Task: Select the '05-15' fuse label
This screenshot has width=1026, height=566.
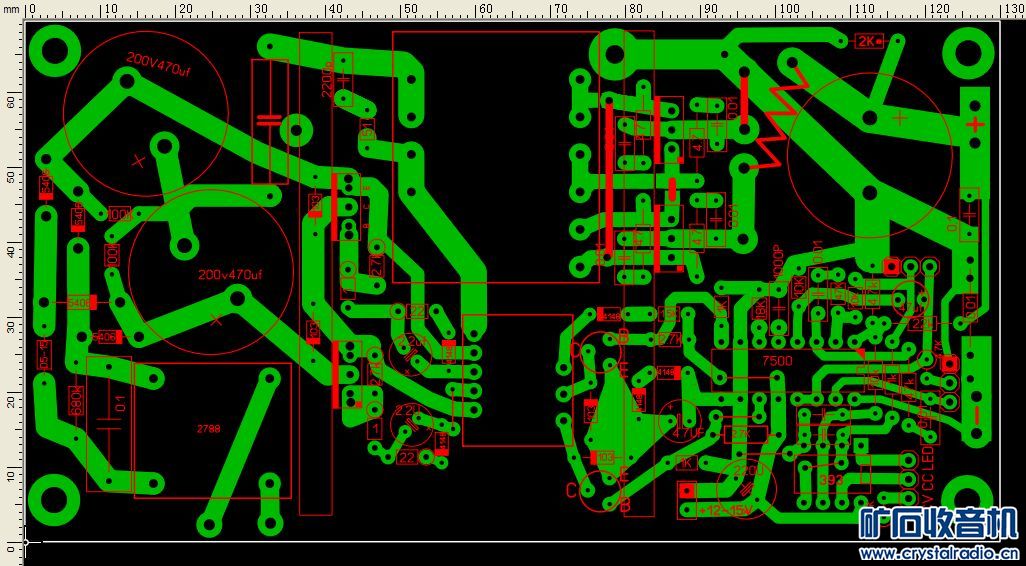Action: click(45, 355)
